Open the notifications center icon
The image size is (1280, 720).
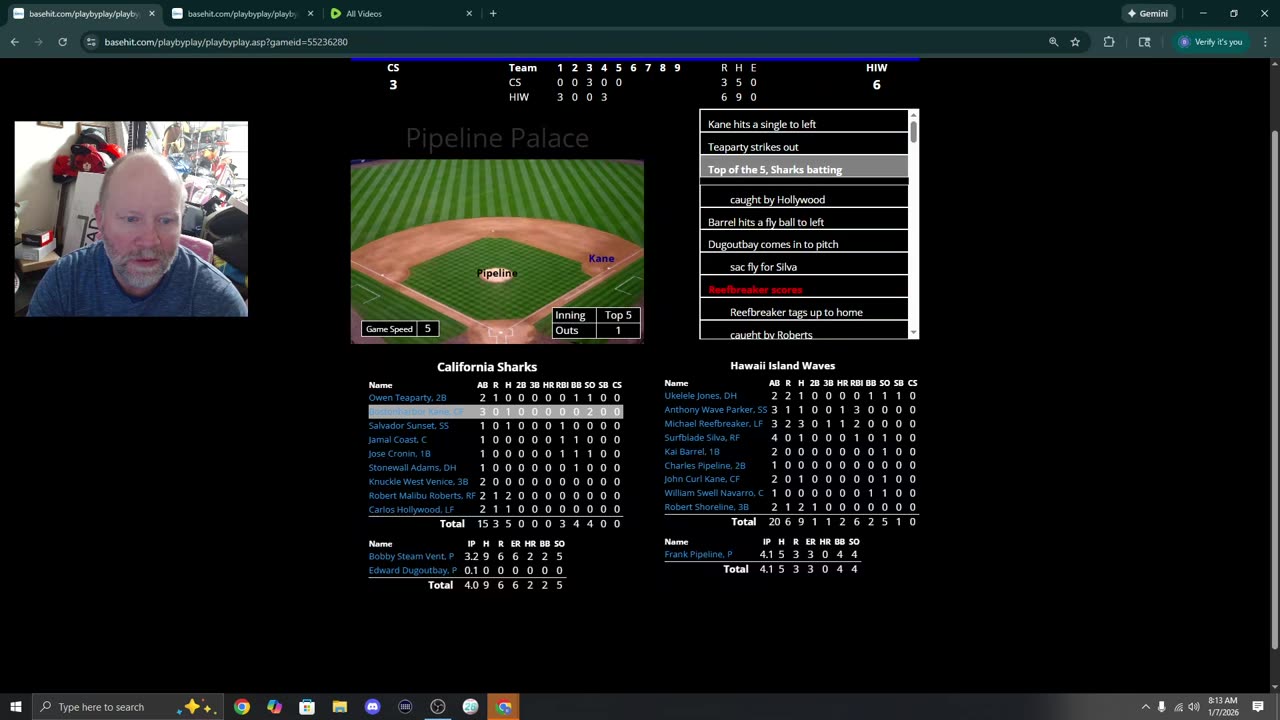(1258, 707)
